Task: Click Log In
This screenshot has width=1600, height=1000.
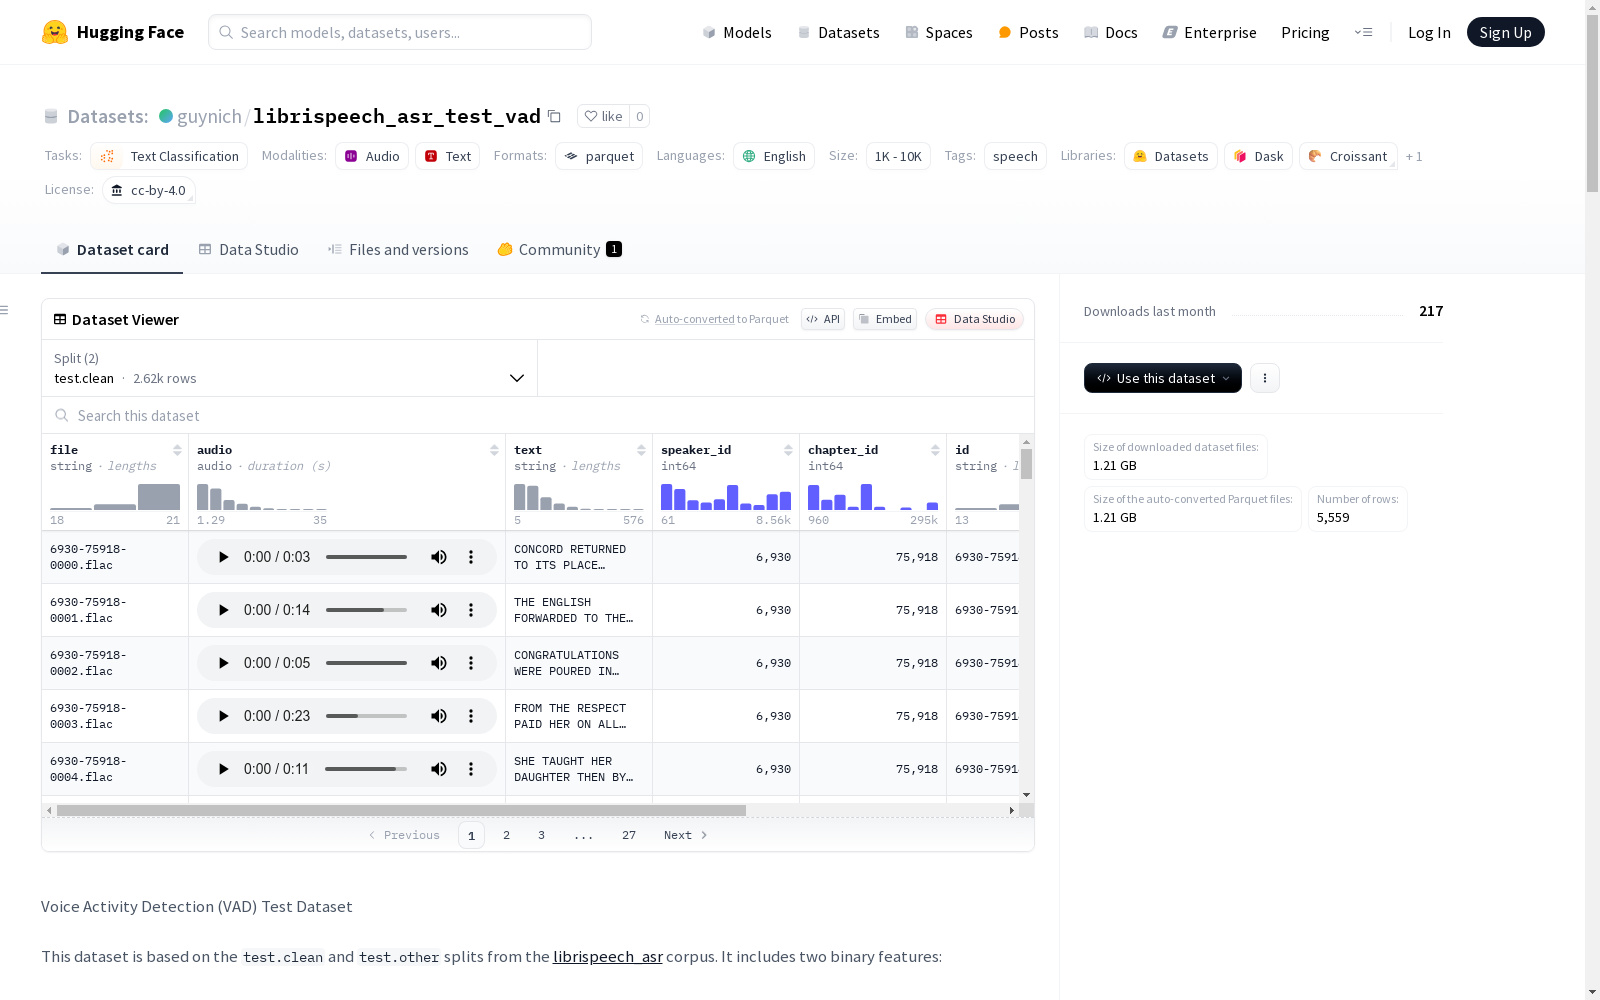Action: point(1429,32)
